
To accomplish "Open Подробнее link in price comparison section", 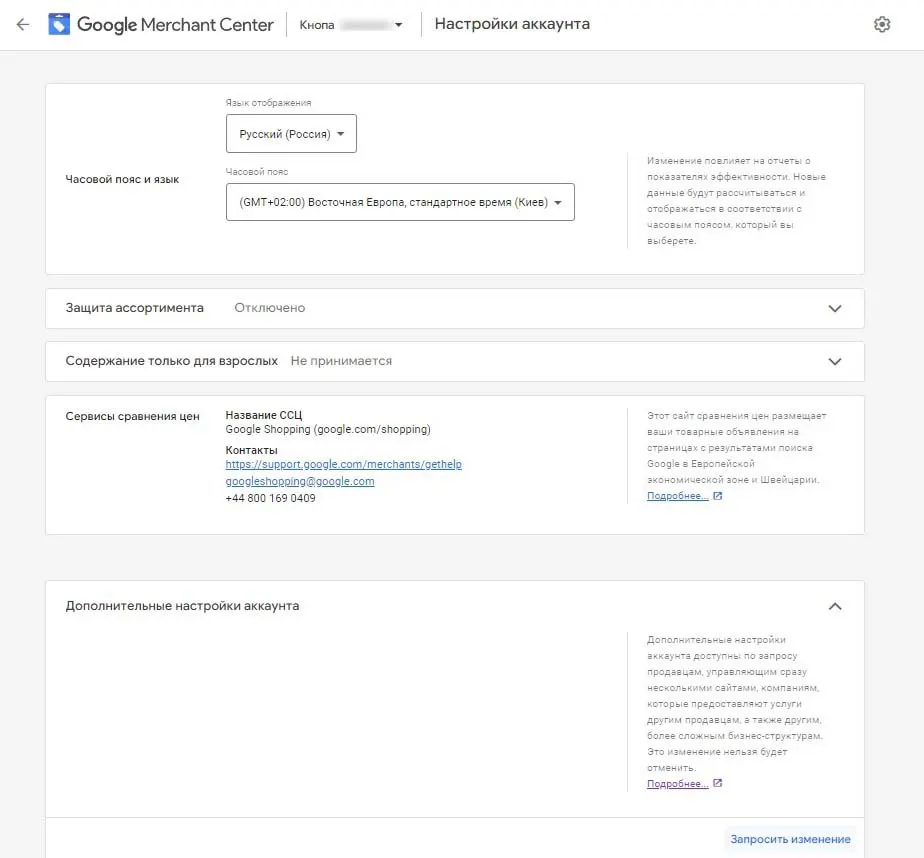I will click(x=678, y=496).
